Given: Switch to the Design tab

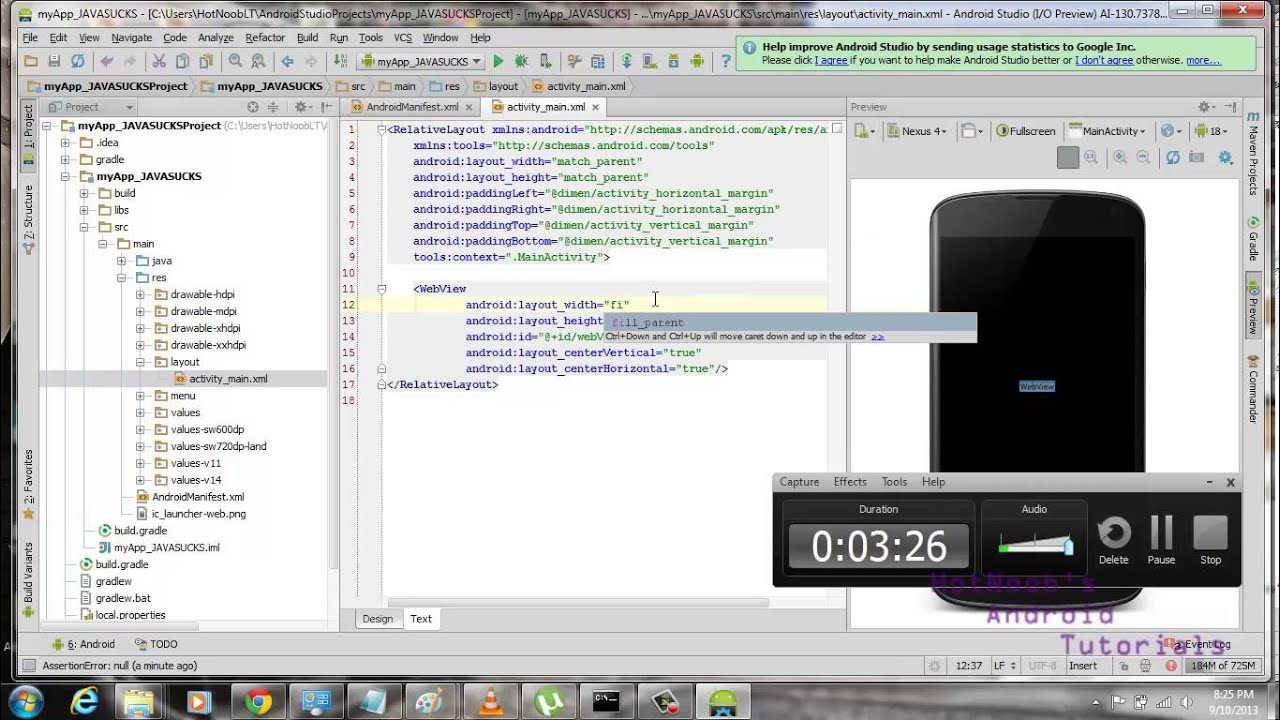Looking at the screenshot, I should [x=378, y=619].
